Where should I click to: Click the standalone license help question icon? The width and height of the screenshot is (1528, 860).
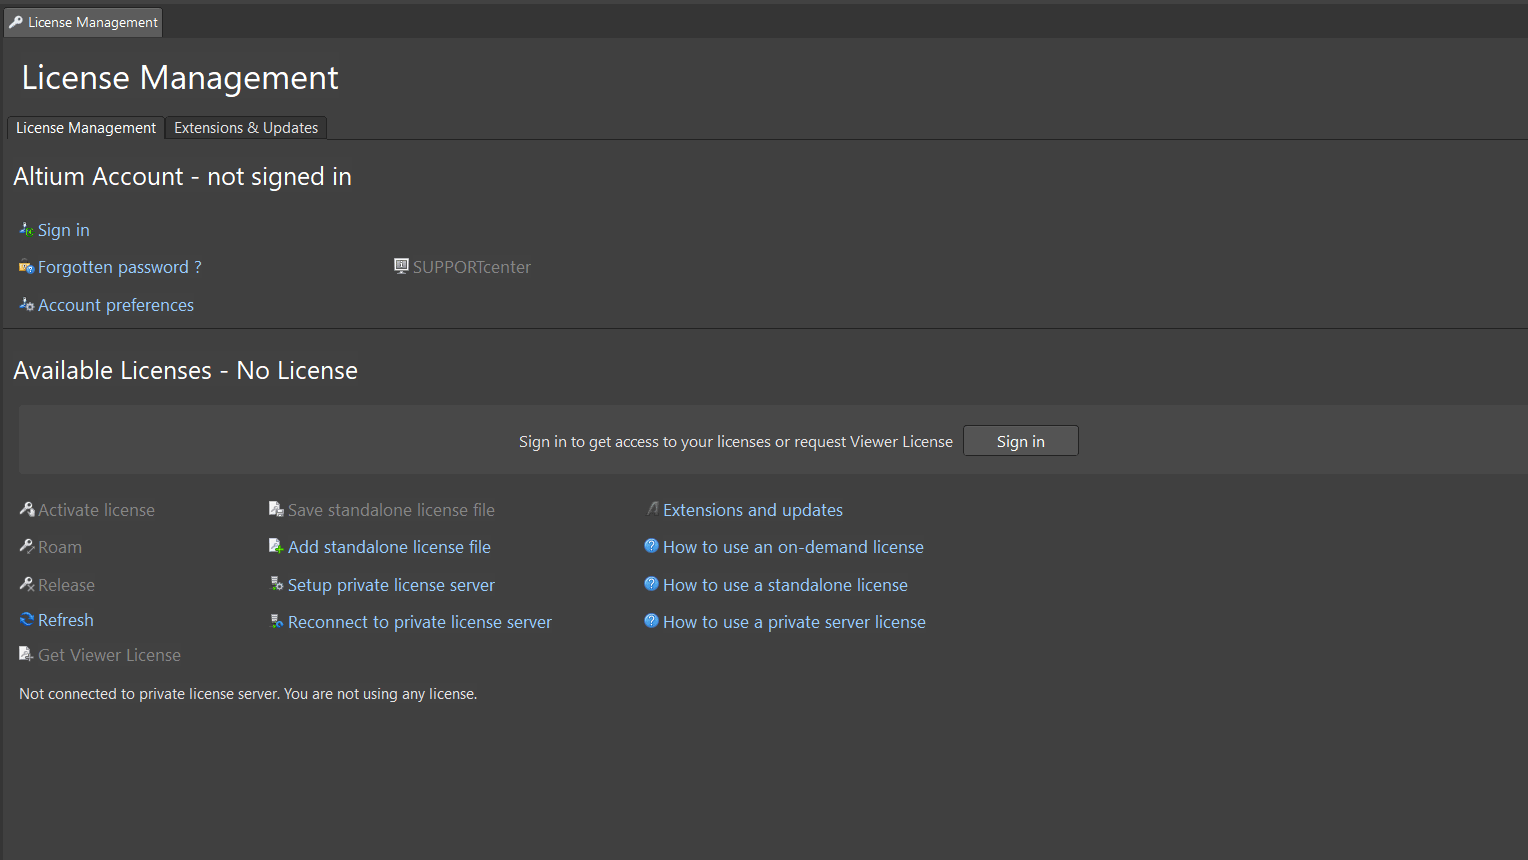pyautogui.click(x=651, y=585)
